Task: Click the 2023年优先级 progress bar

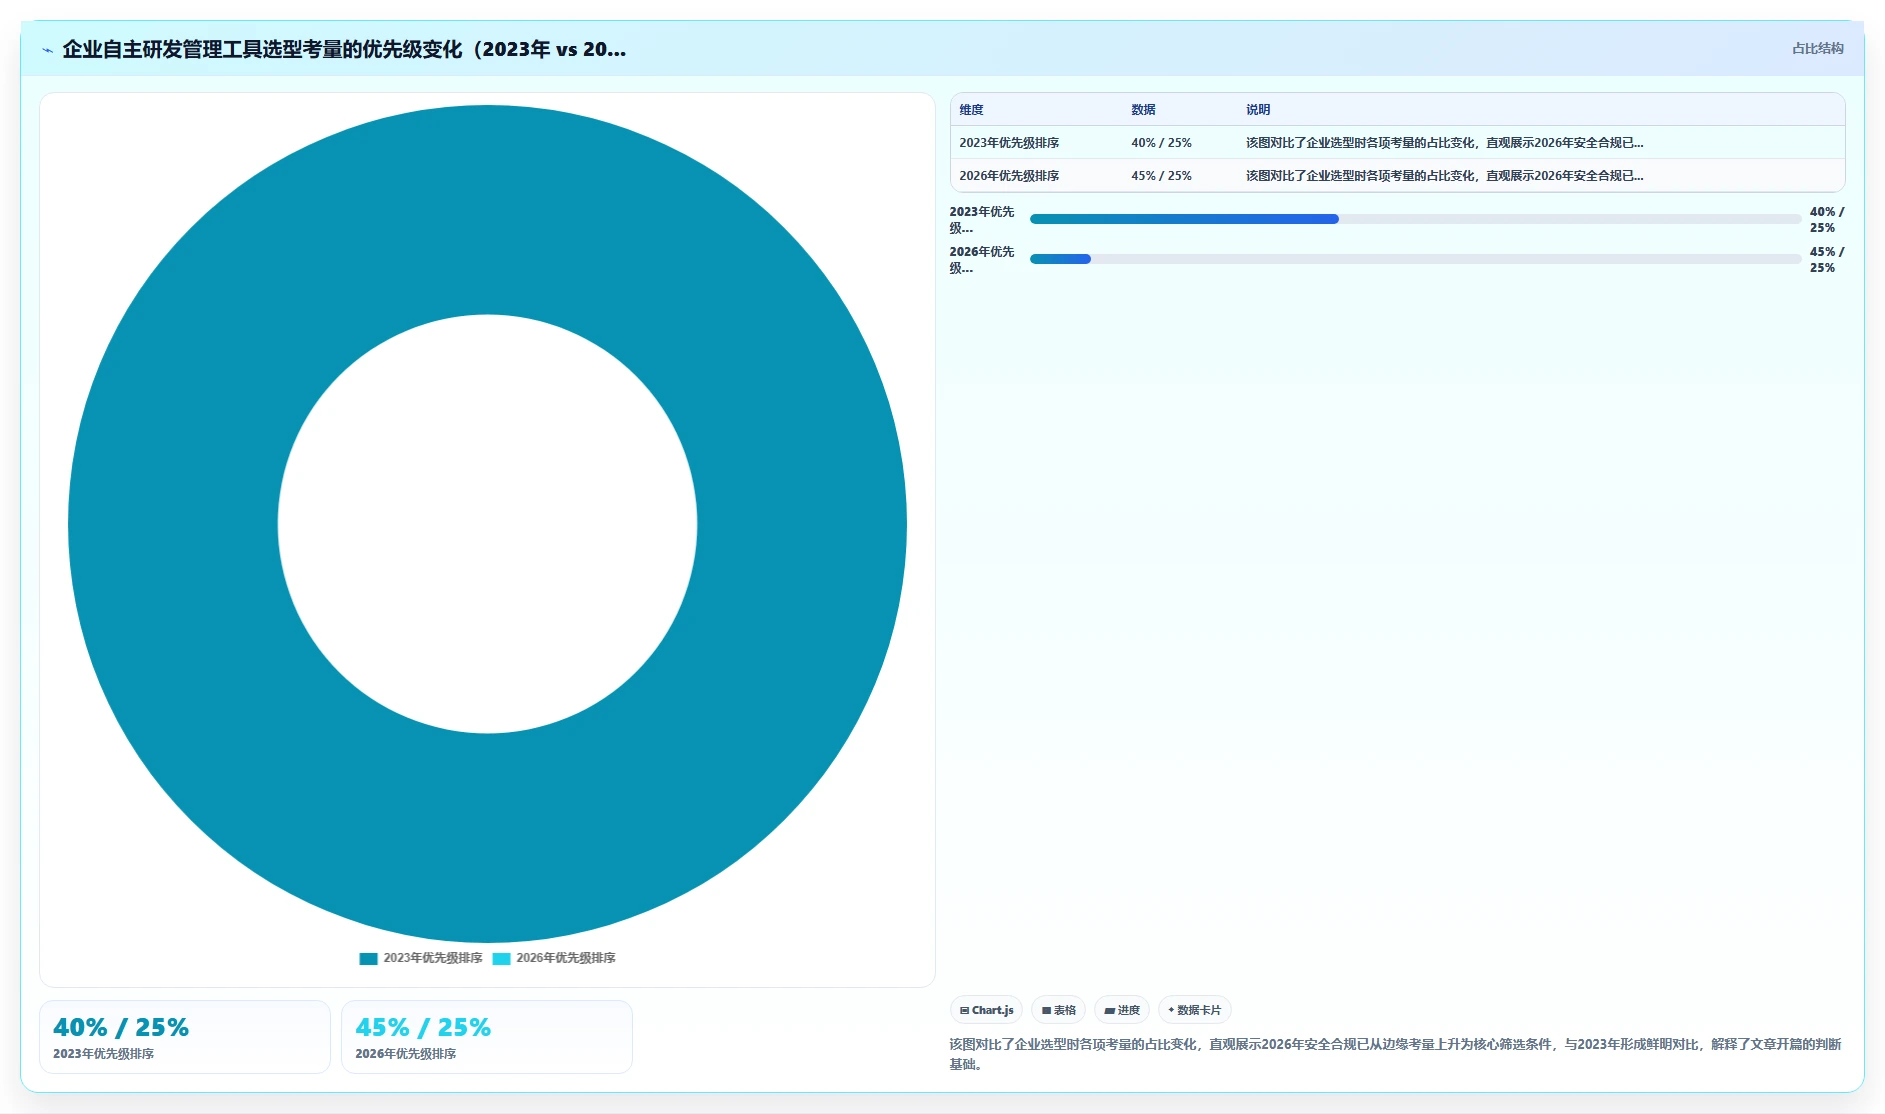Action: click(x=1415, y=219)
